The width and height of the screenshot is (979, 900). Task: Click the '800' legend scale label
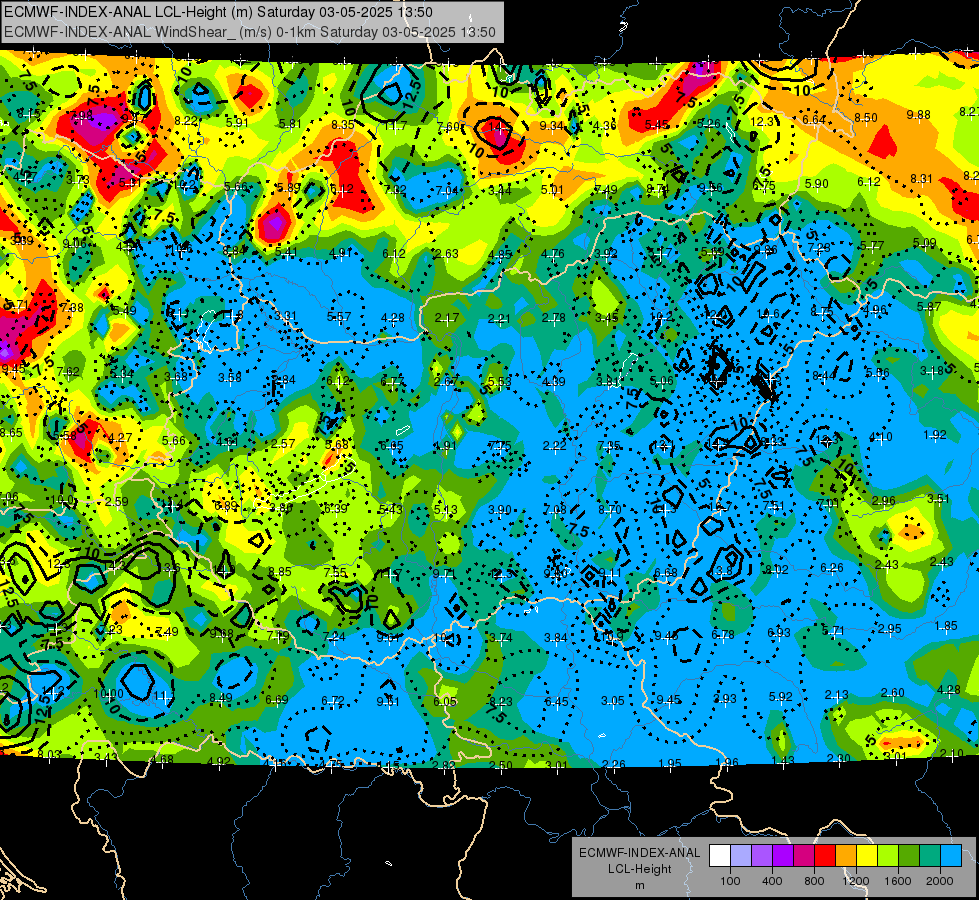[814, 881]
